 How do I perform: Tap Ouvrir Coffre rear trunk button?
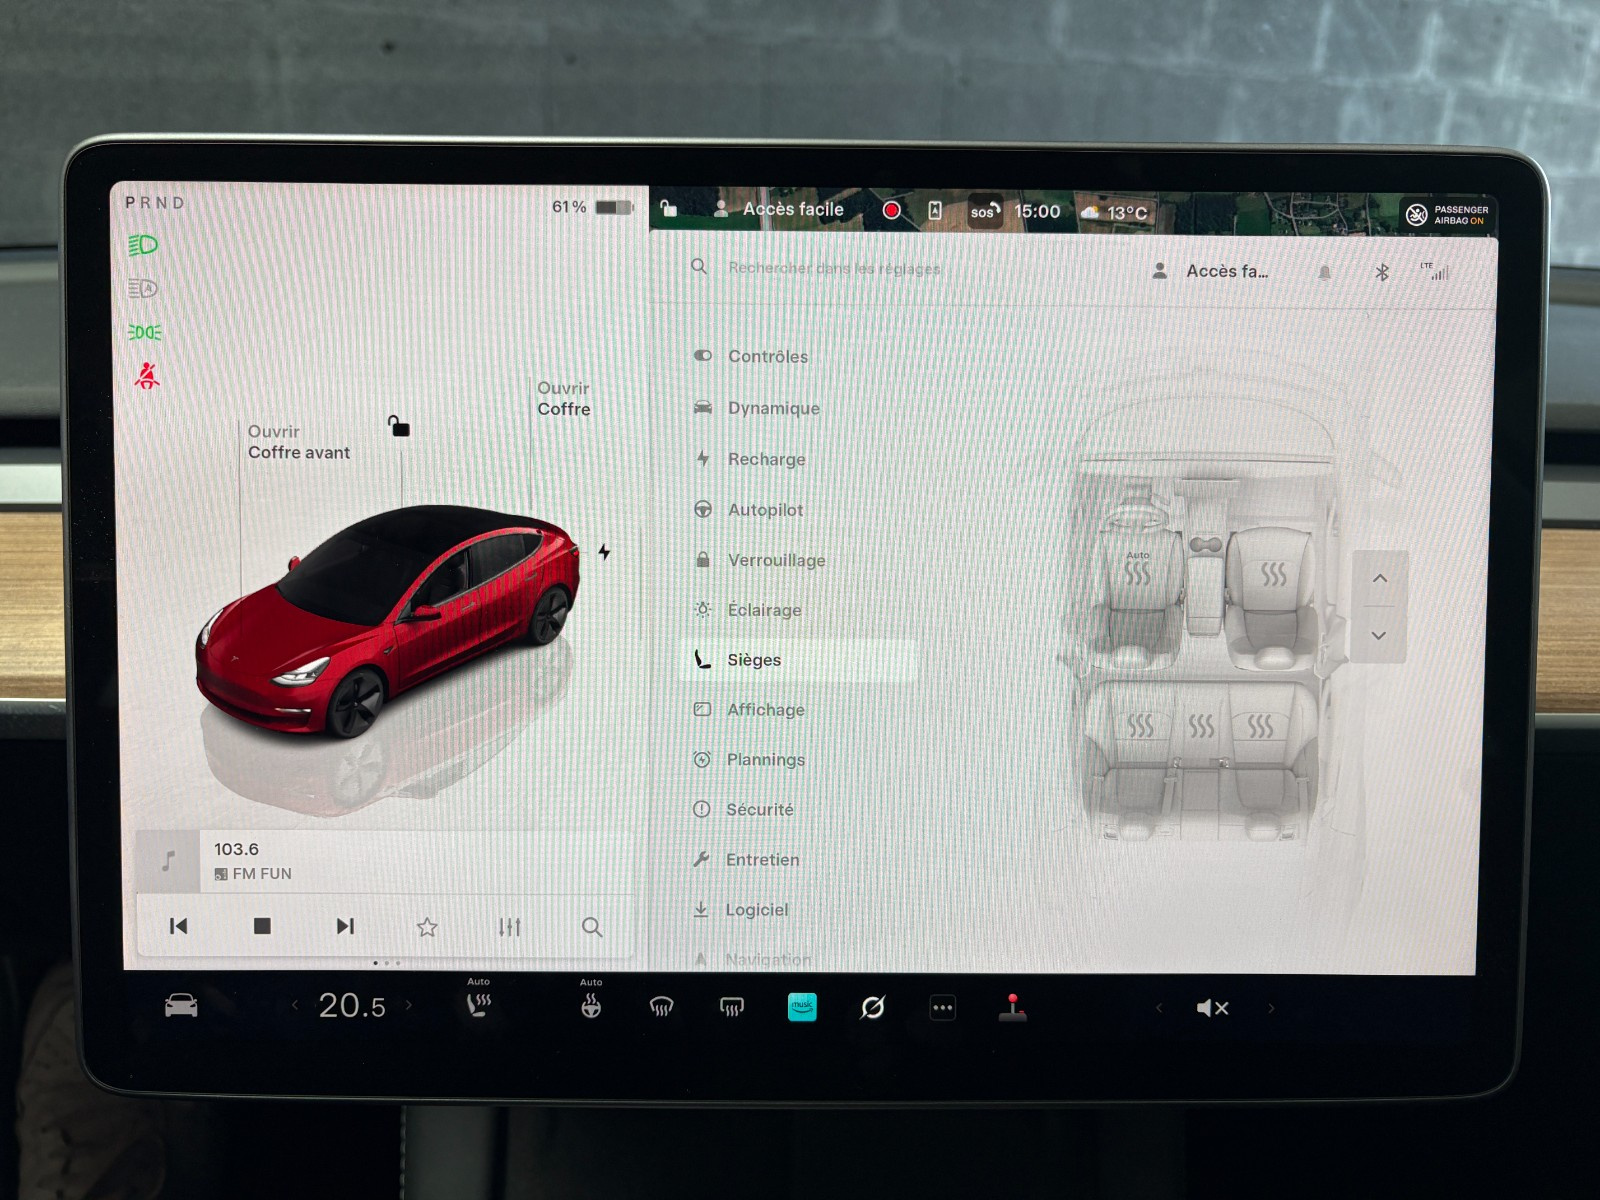point(564,399)
